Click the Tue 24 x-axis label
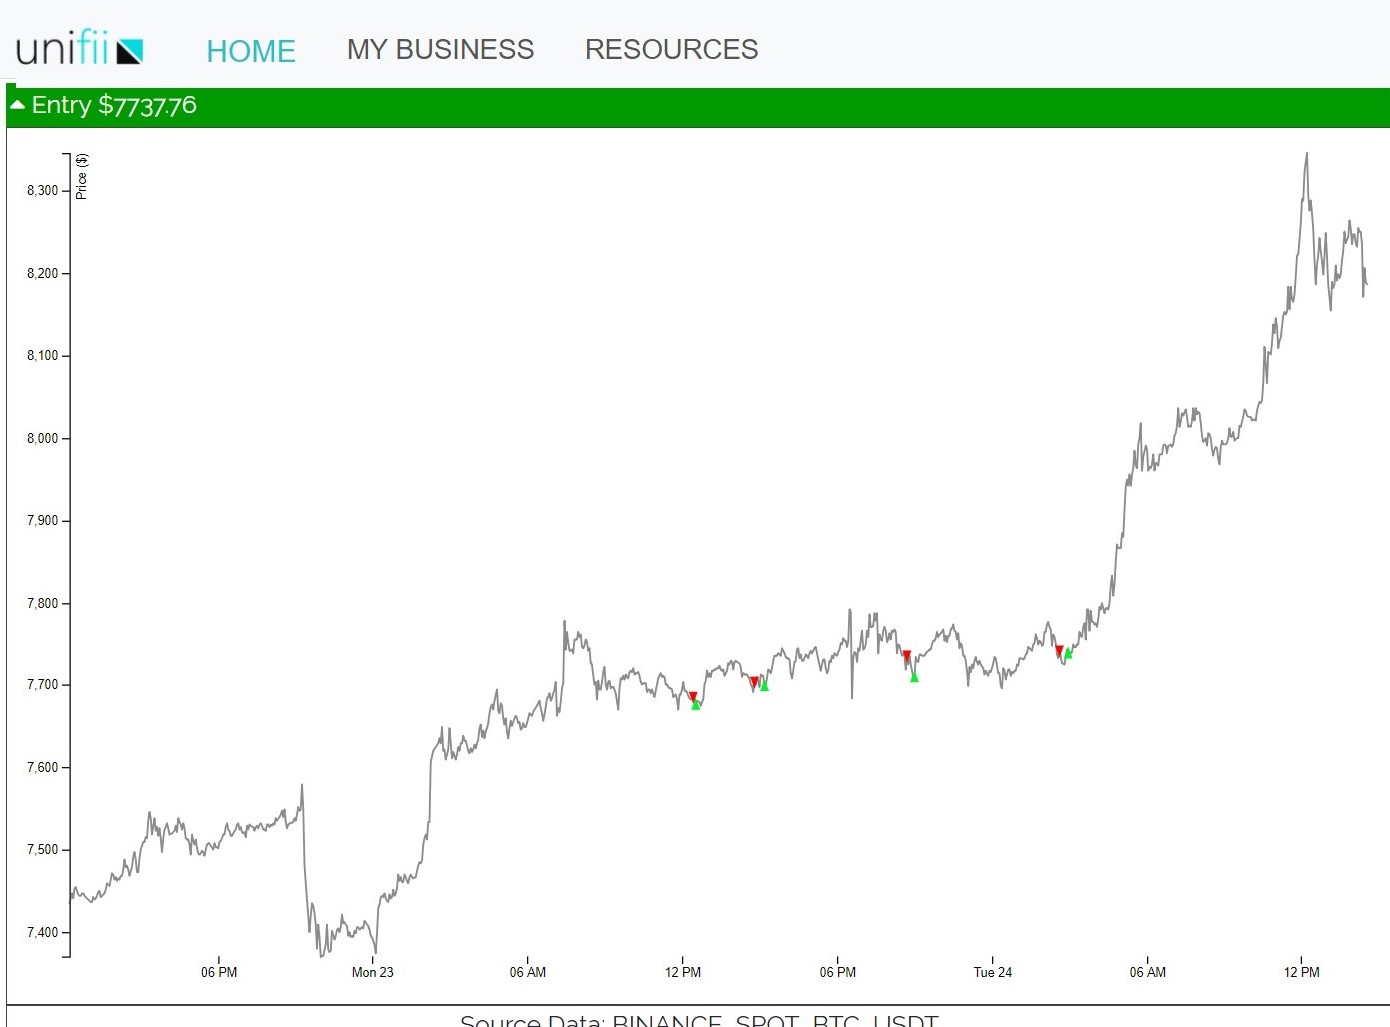 click(992, 972)
